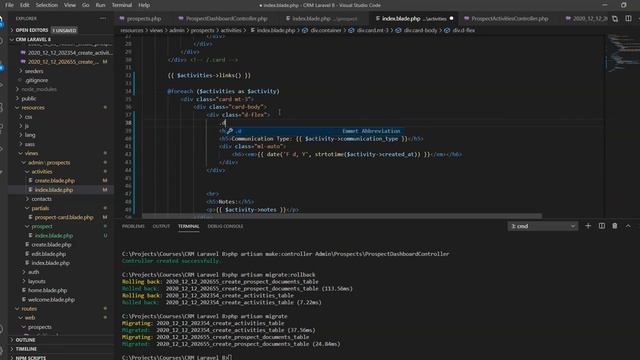This screenshot has width=640, height=360.
Task: Open the terminal selector dropdown showing cmd
Action: click(x=543, y=226)
